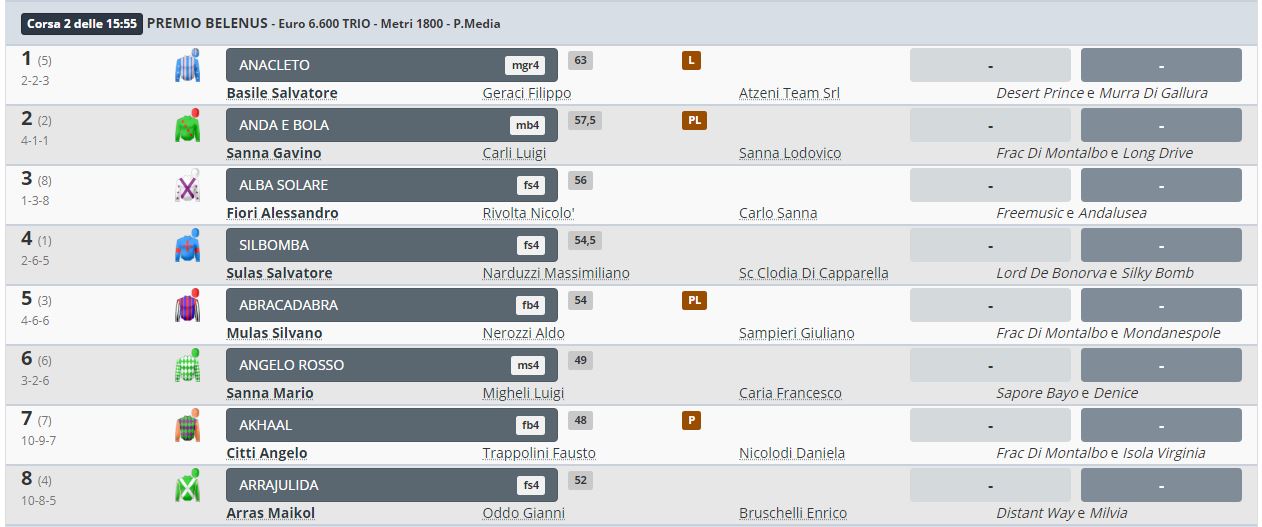The height and width of the screenshot is (527, 1262).
Task: Click Anacleto's blue striped jockey silk icon
Action: 187,66
